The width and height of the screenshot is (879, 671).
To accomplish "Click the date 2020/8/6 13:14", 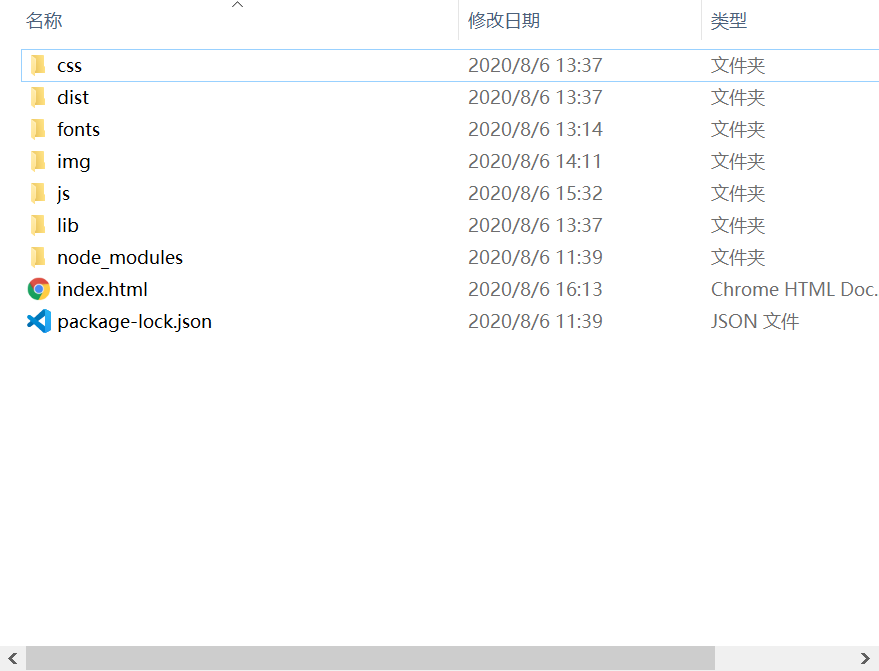I will point(535,129).
